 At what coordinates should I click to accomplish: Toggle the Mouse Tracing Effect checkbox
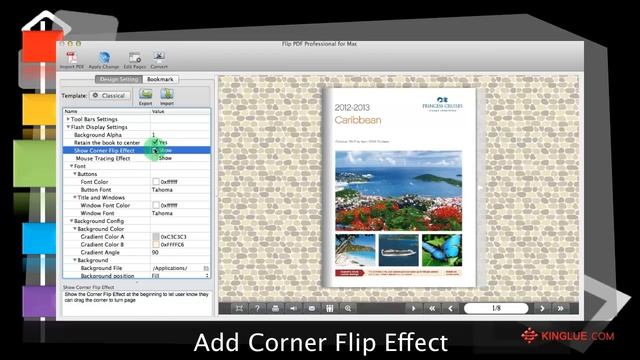coord(155,158)
